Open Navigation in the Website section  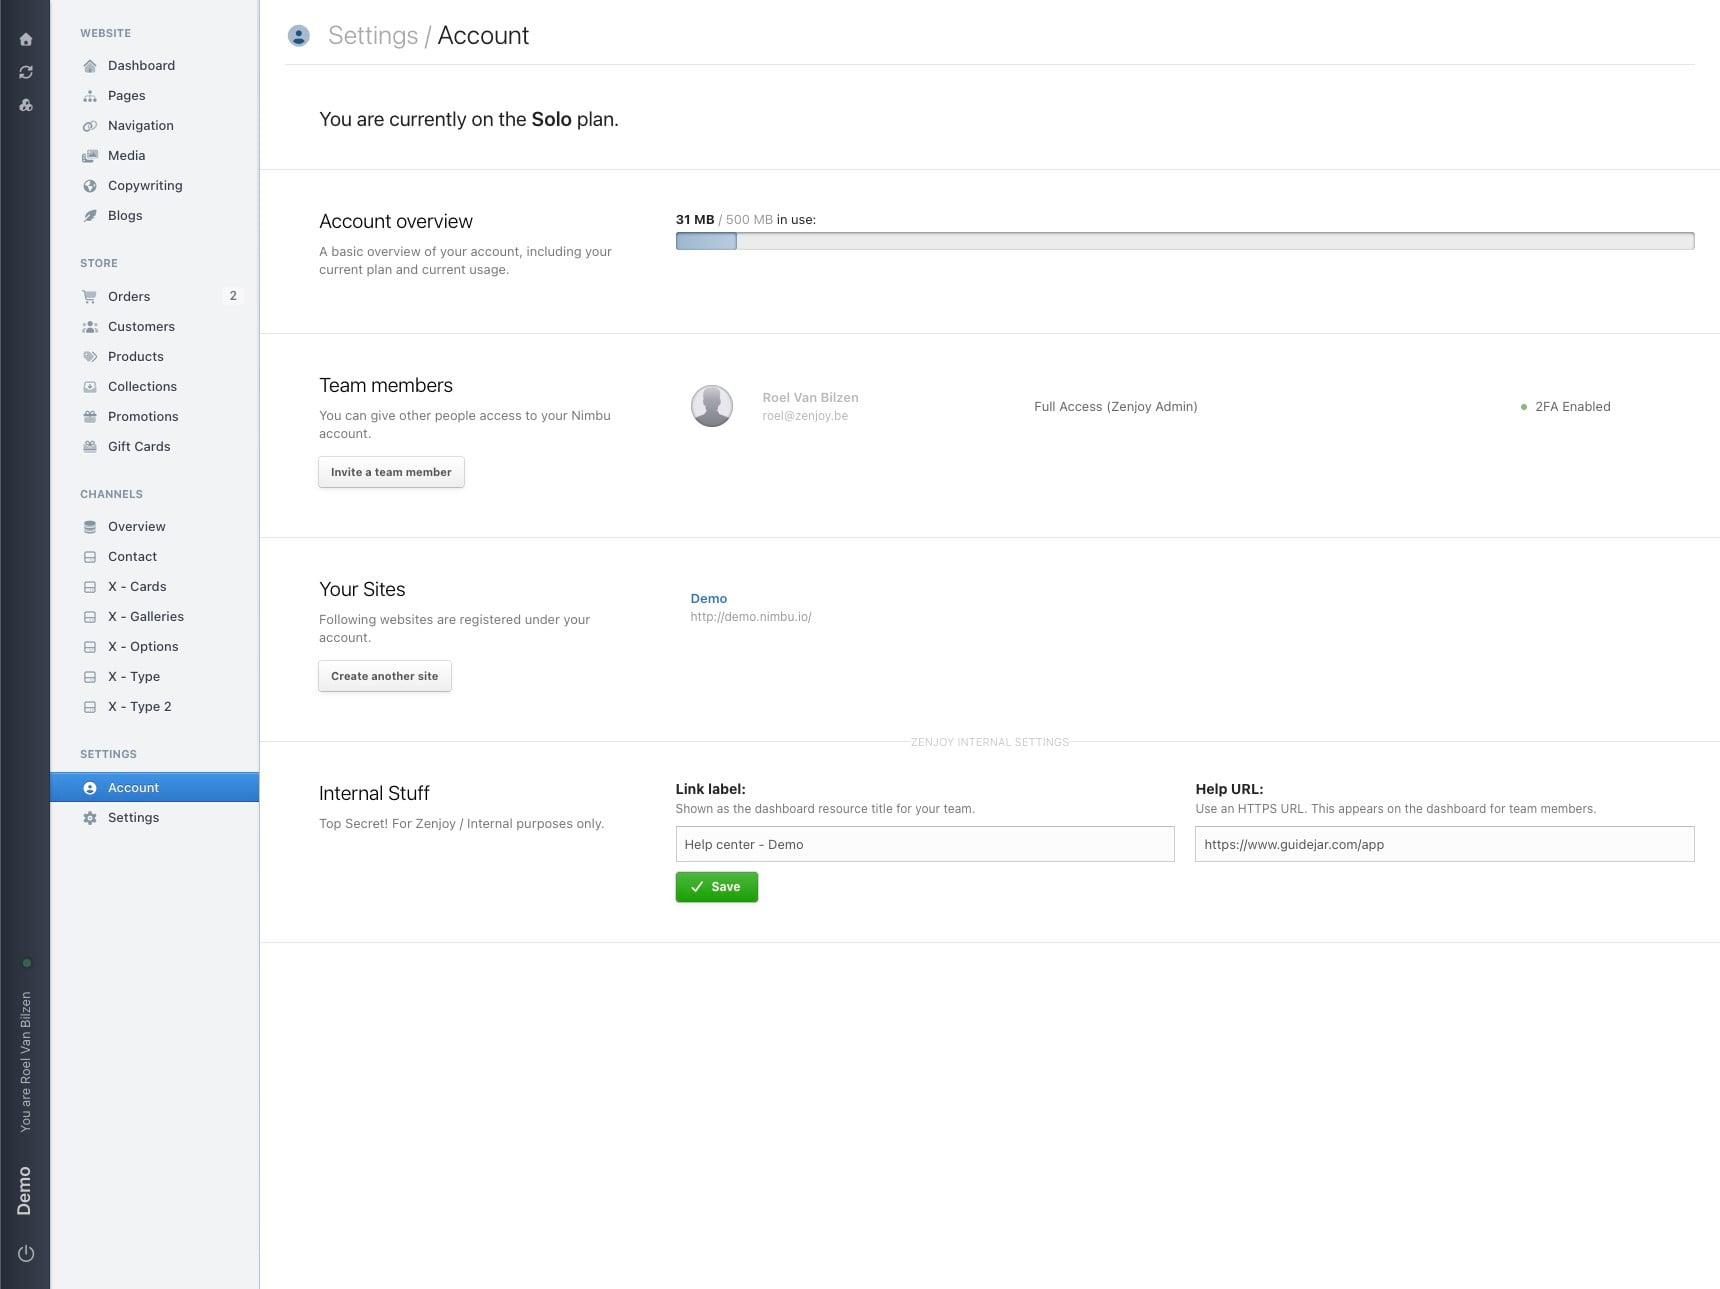click(x=154, y=126)
